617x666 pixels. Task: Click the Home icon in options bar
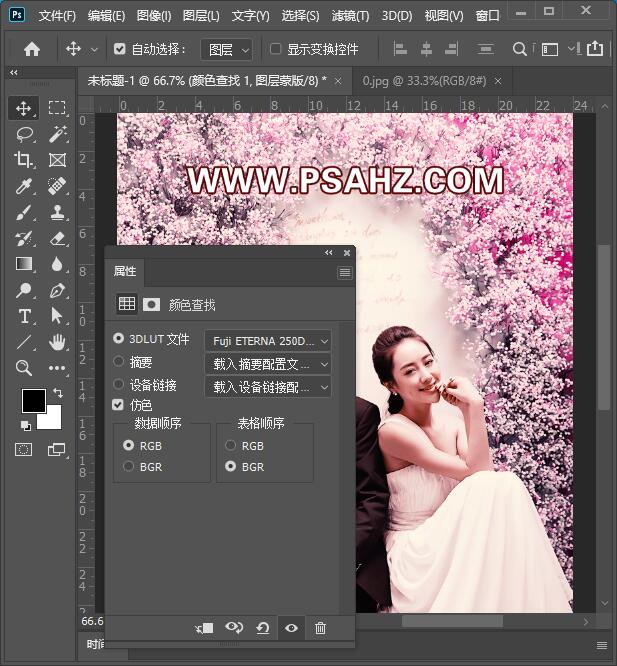(x=32, y=49)
